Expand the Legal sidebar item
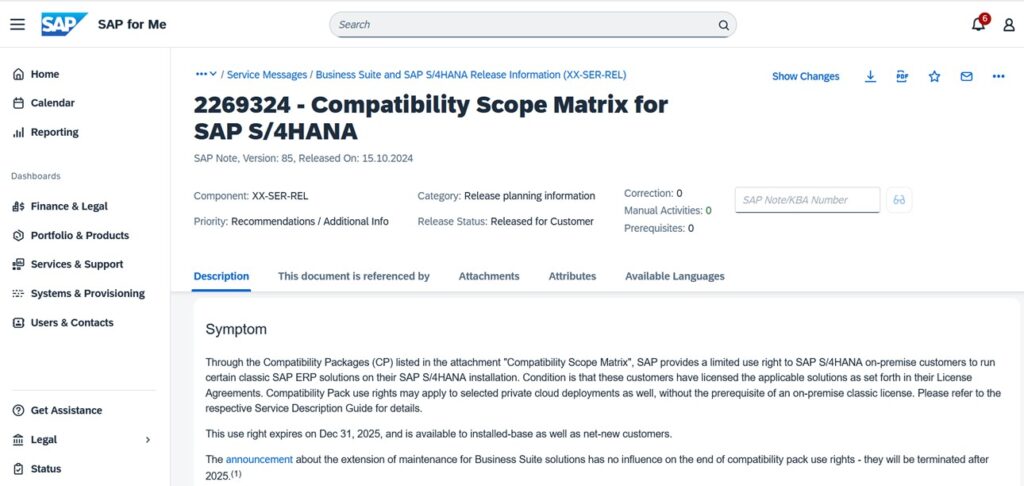This screenshot has height=486, width=1024. click(x=148, y=440)
